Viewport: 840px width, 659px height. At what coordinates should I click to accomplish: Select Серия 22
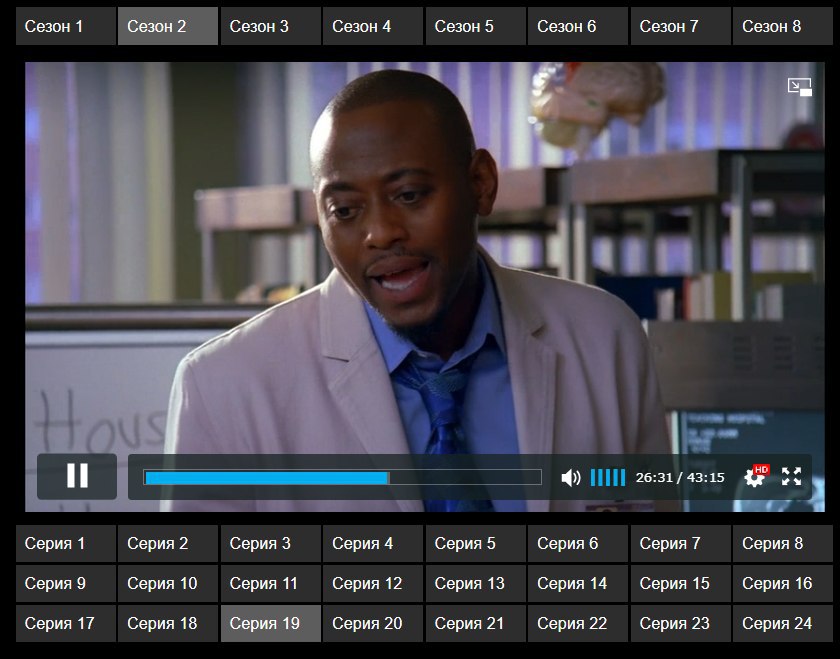pos(578,624)
